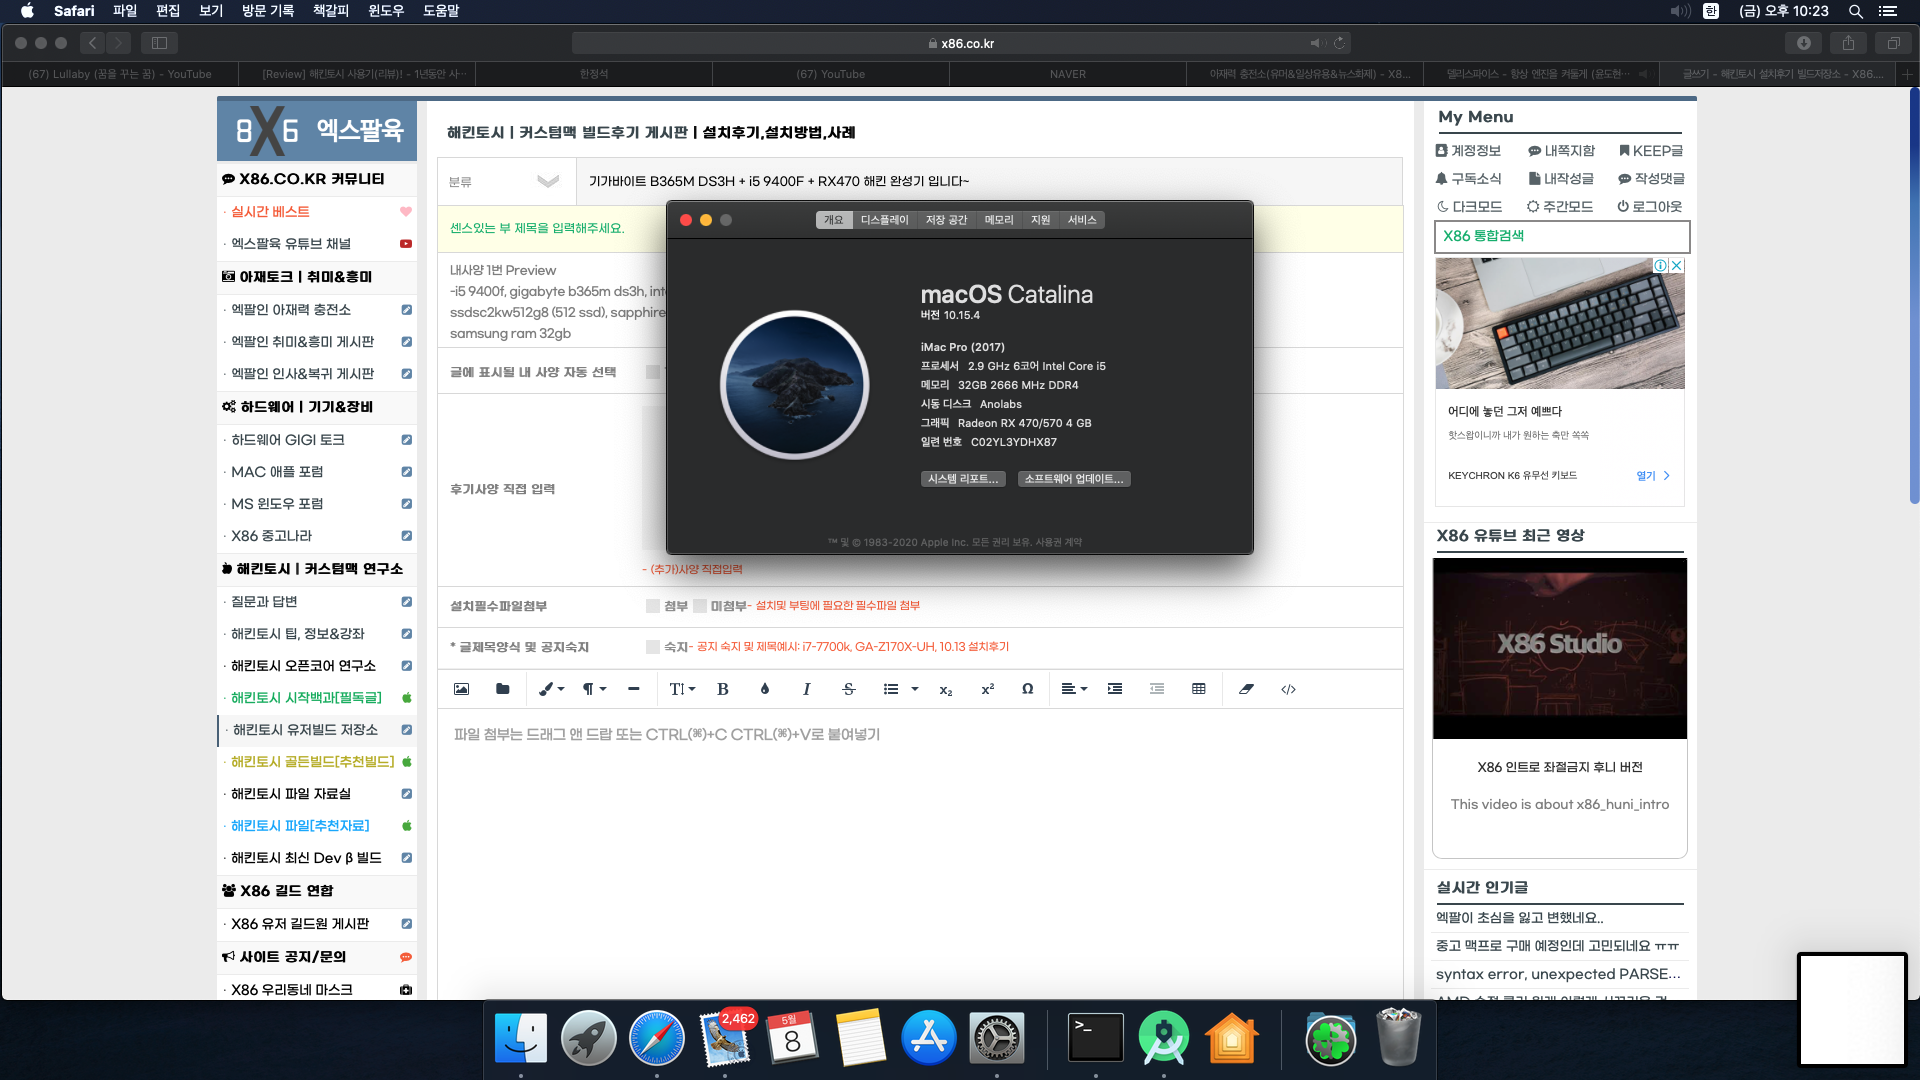The height and width of the screenshot is (1080, 1920).
Task: Insert an unordered list in the editor
Action: tap(891, 689)
